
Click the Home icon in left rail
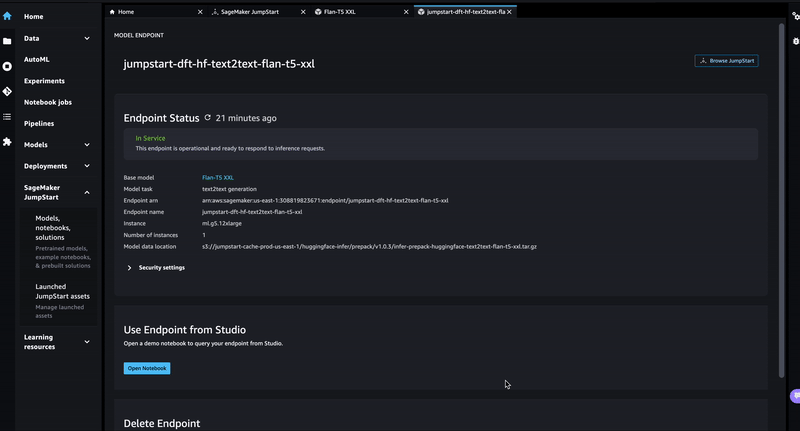click(7, 16)
